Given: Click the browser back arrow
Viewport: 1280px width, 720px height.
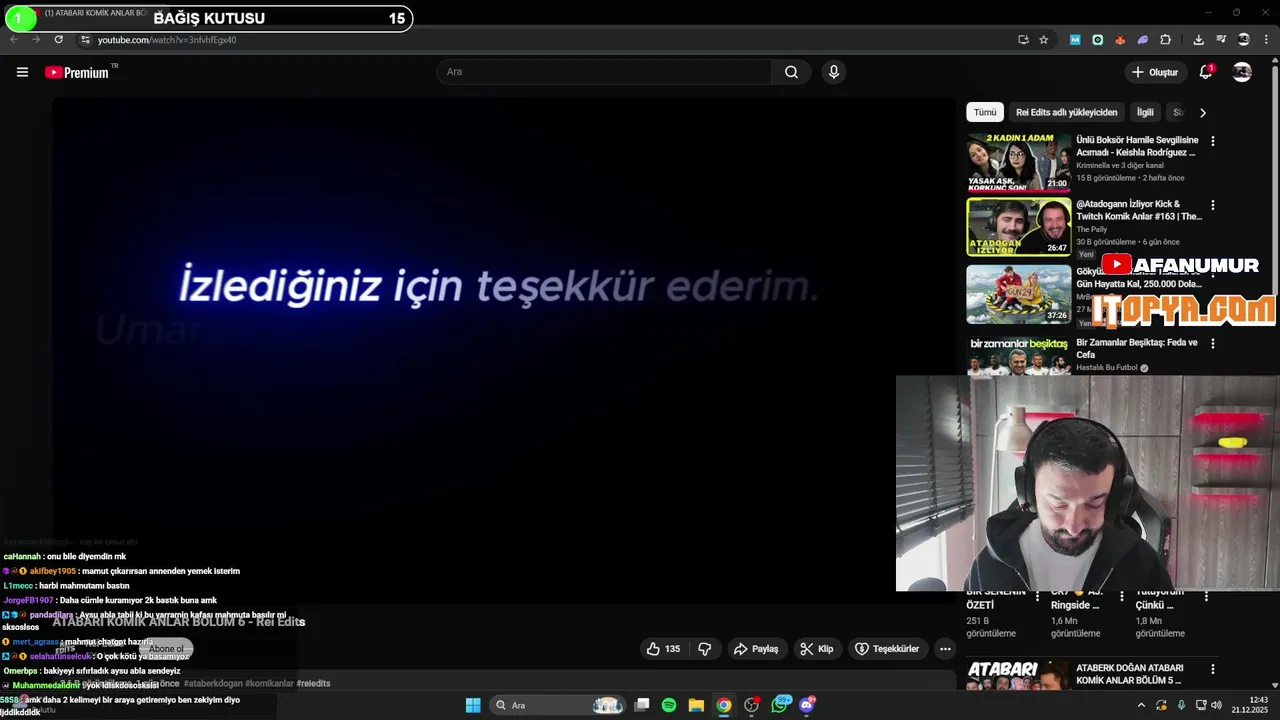Looking at the screenshot, I should (x=14, y=40).
